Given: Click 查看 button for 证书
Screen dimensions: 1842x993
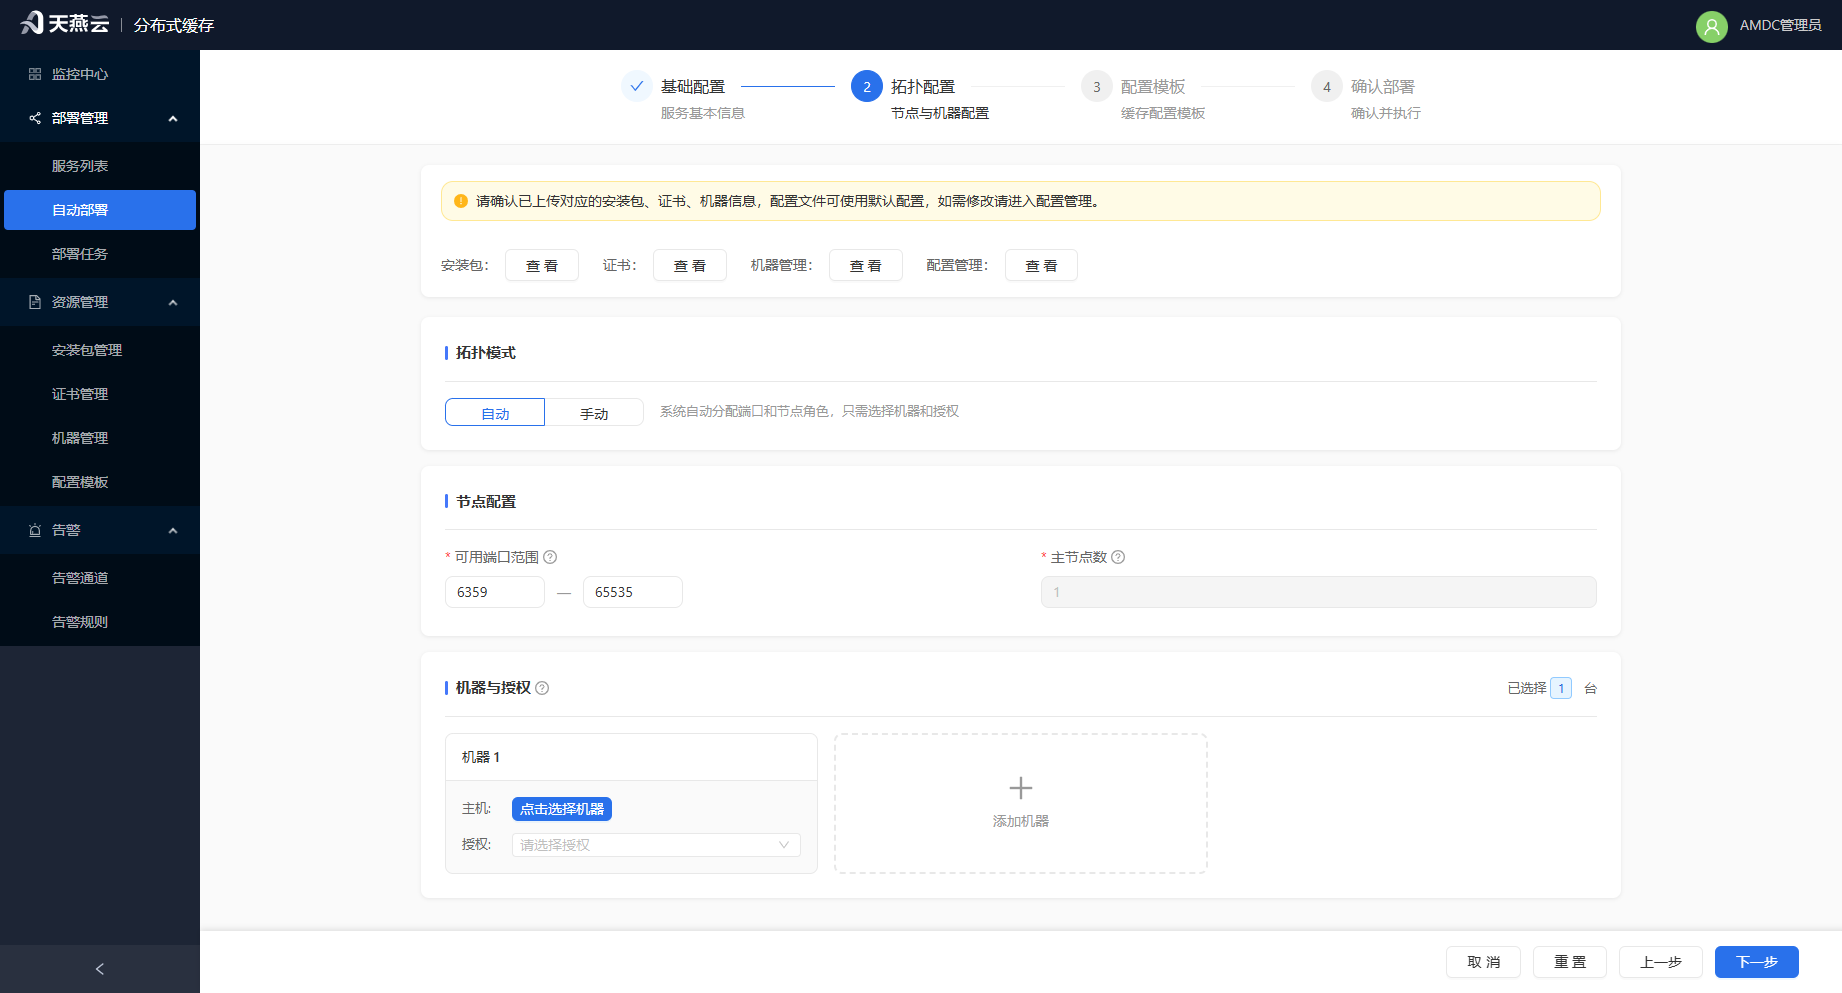Looking at the screenshot, I should pos(690,265).
